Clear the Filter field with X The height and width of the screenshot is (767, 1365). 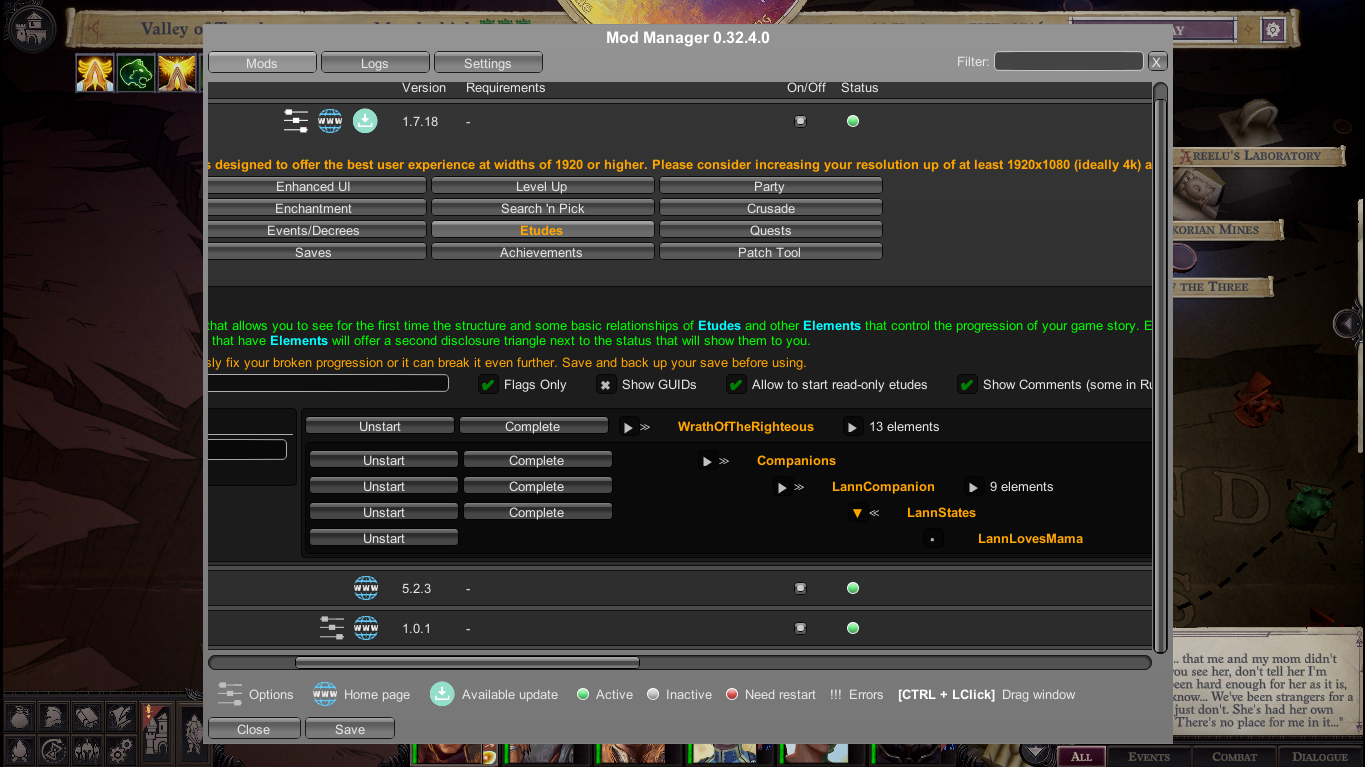coord(1157,62)
